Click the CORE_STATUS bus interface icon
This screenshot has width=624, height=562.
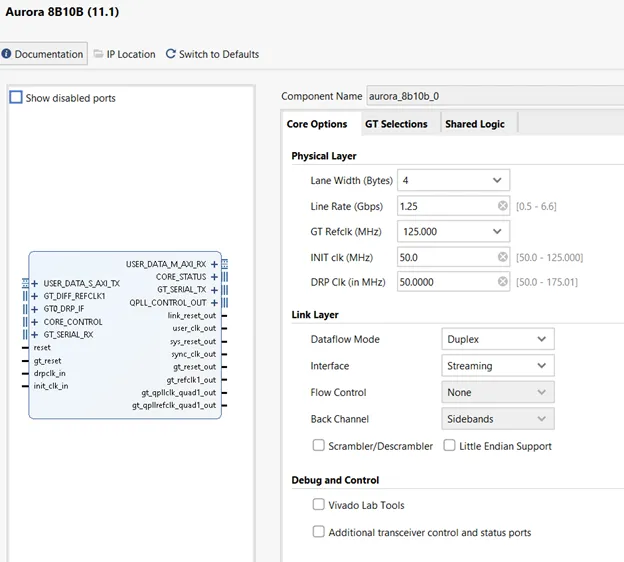(x=225, y=277)
